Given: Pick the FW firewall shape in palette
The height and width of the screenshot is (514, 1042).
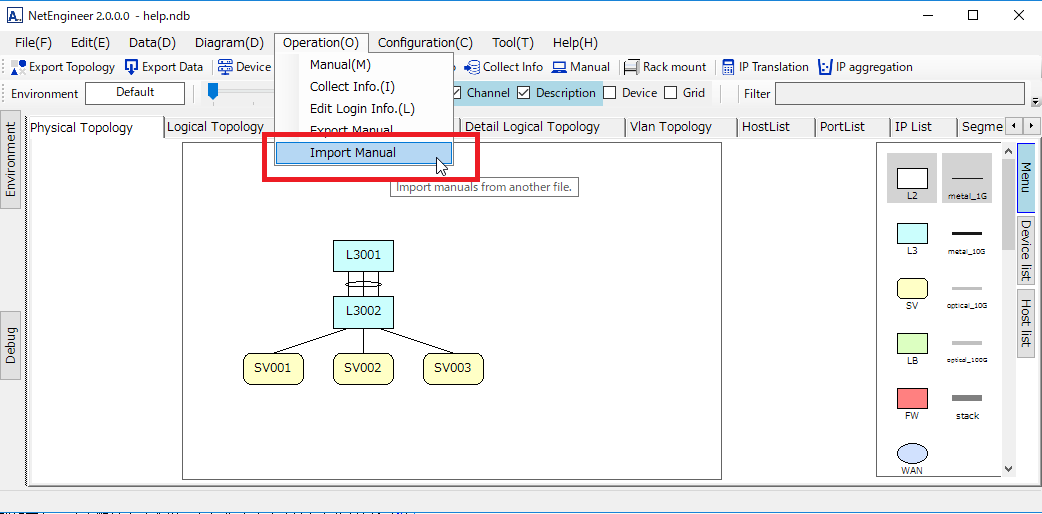Looking at the screenshot, I should (x=912, y=399).
